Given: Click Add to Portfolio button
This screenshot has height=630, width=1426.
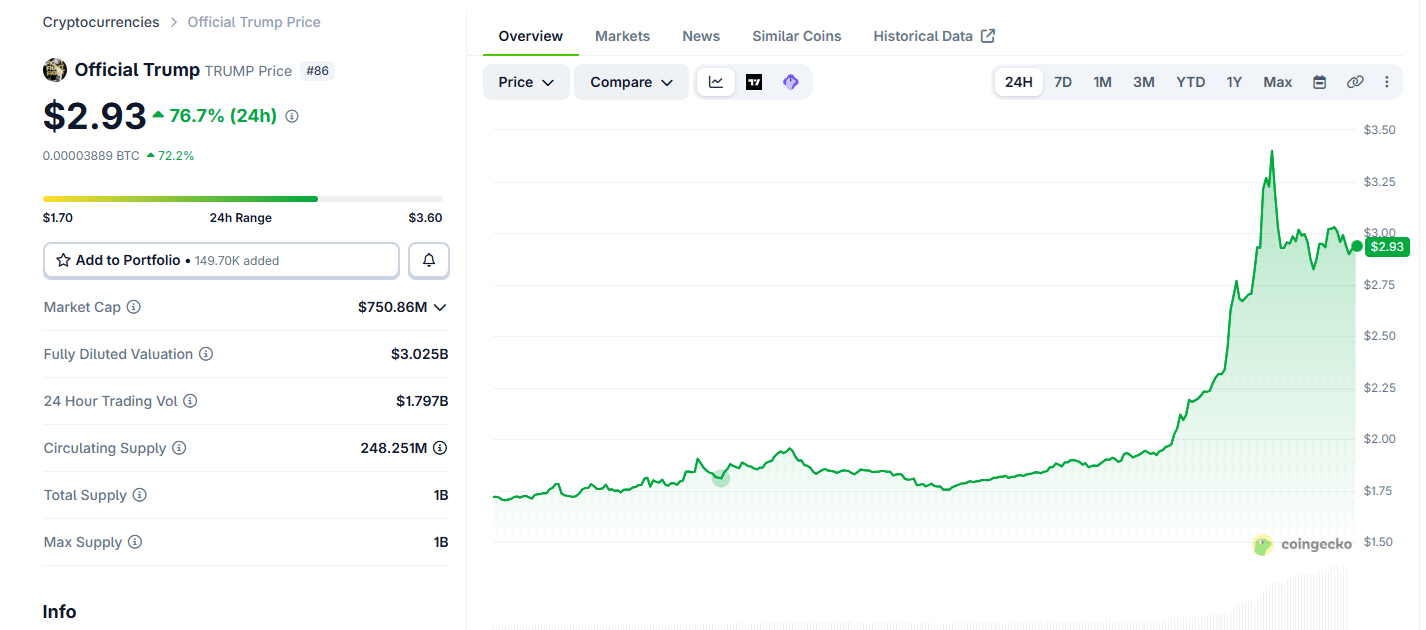Looking at the screenshot, I should [x=221, y=260].
